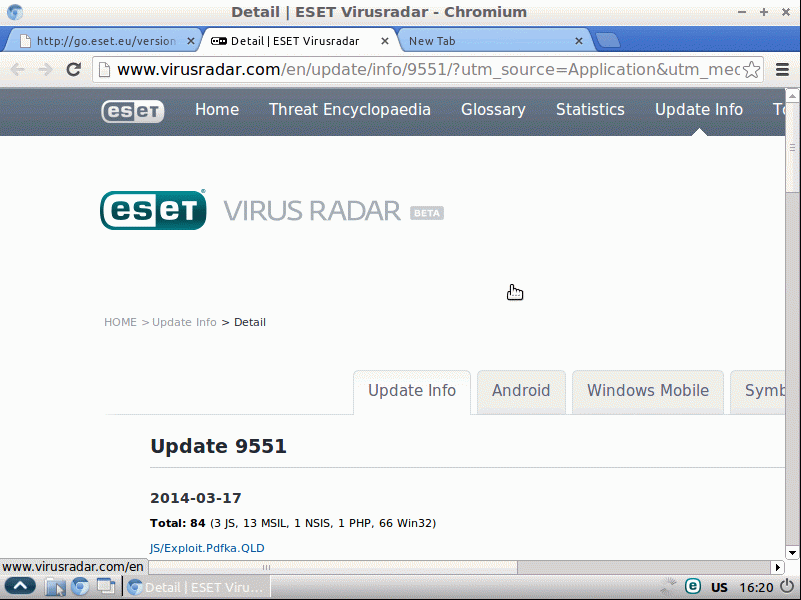This screenshot has width=801, height=600.
Task: Go forward using the browser forward arrow
Action: tap(45, 69)
